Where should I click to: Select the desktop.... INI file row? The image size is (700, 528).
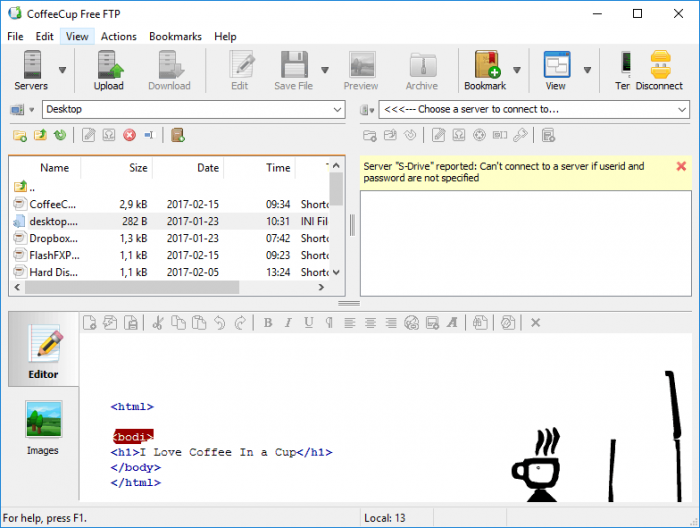click(x=170, y=221)
